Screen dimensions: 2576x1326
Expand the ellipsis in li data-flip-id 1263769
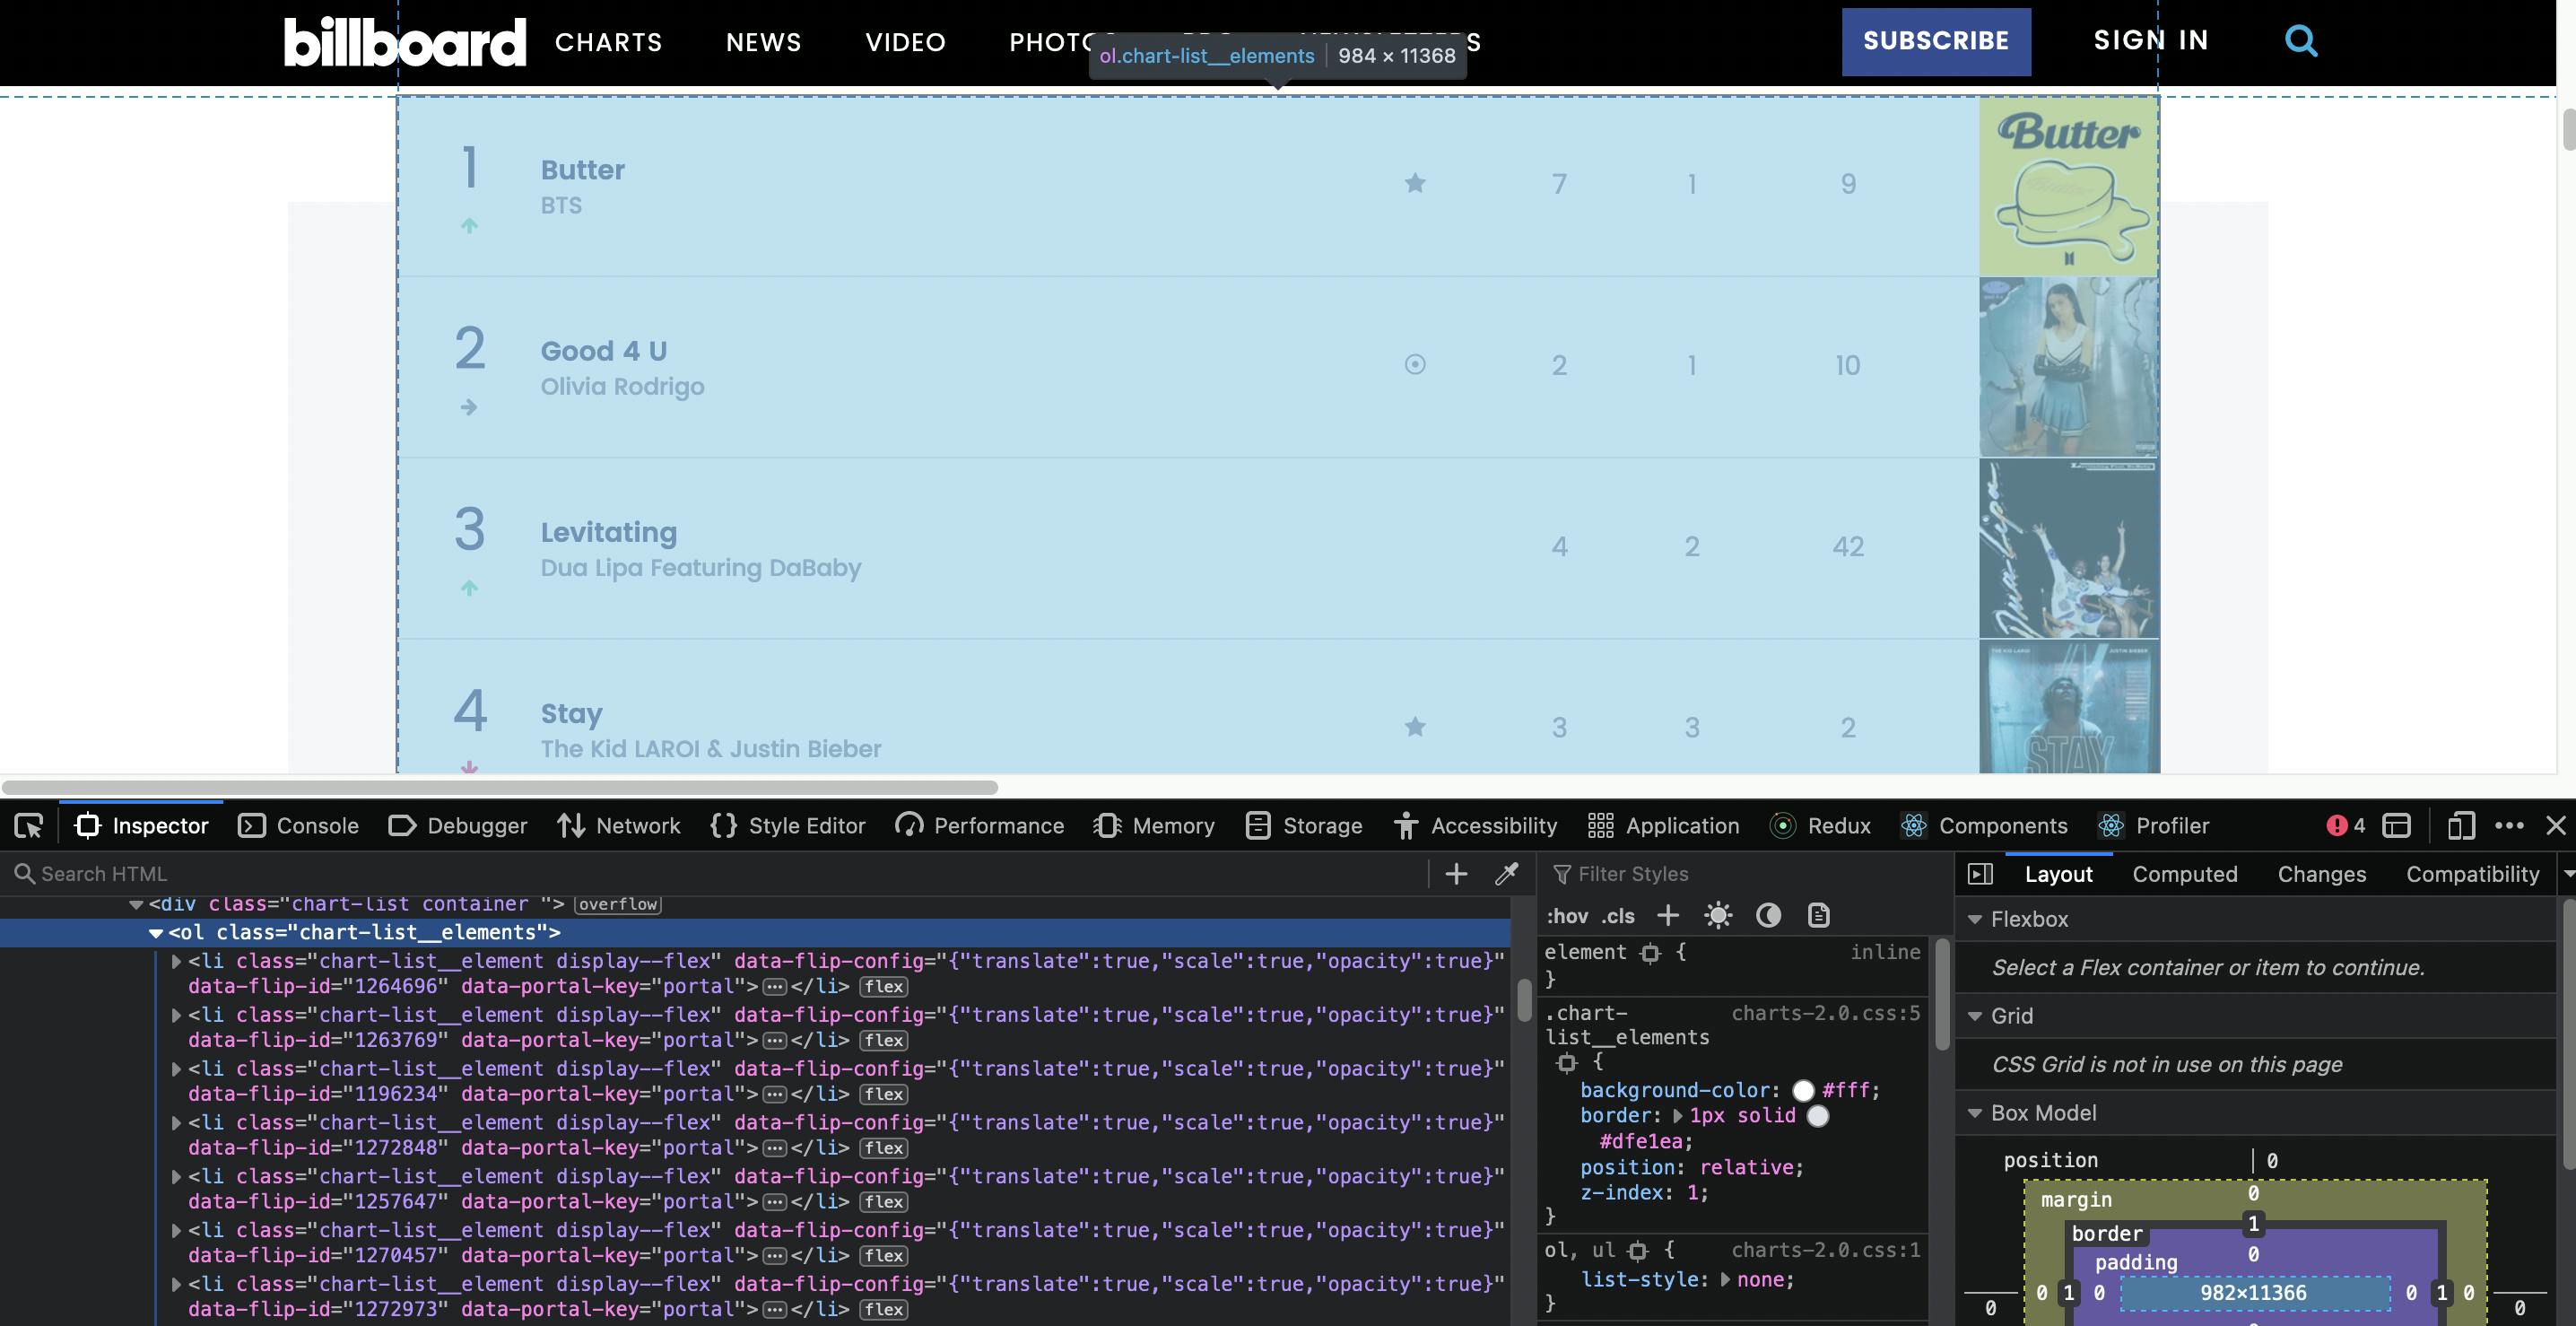(x=775, y=1041)
